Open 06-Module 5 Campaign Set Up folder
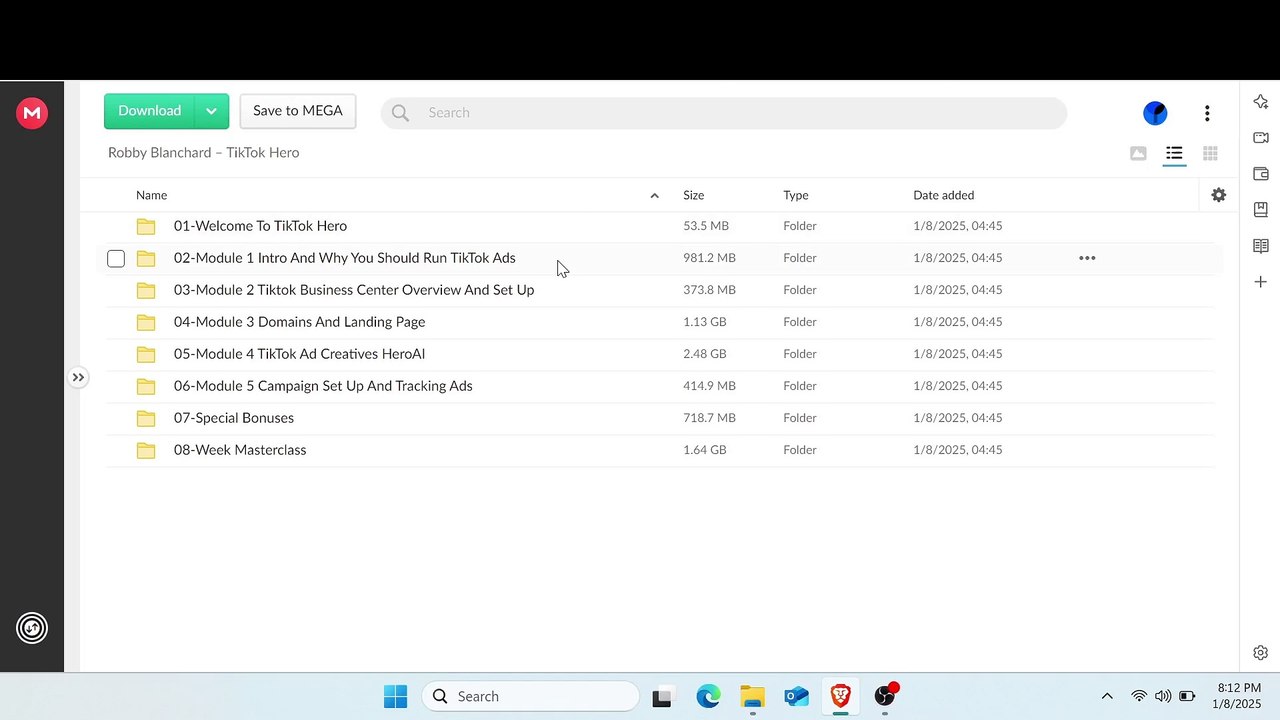Image resolution: width=1280 pixels, height=720 pixels. [323, 386]
